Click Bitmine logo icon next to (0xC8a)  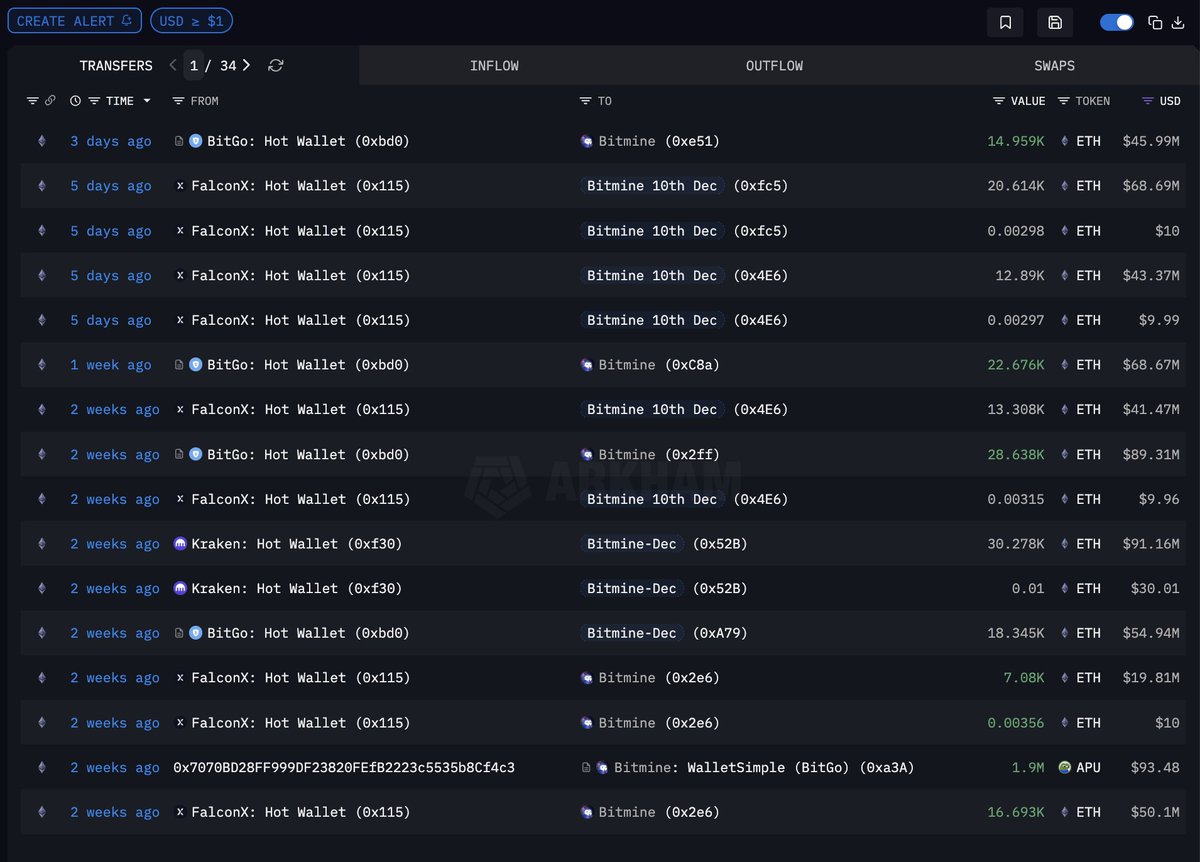click(587, 365)
